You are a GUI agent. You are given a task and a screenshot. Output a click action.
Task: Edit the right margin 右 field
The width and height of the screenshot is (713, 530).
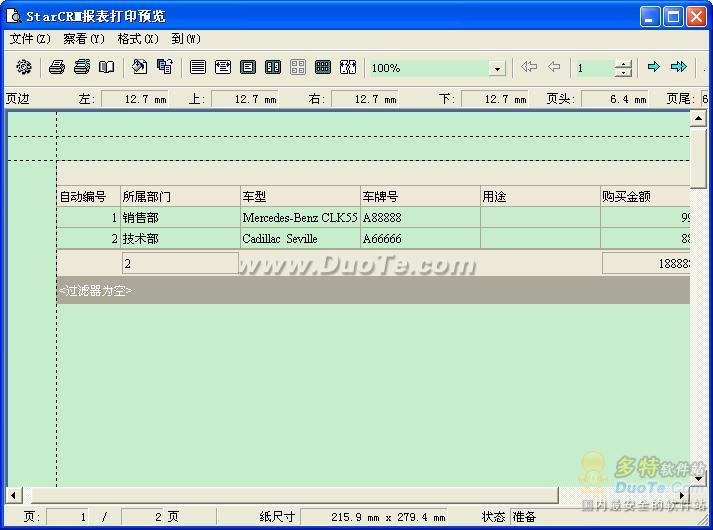point(365,99)
